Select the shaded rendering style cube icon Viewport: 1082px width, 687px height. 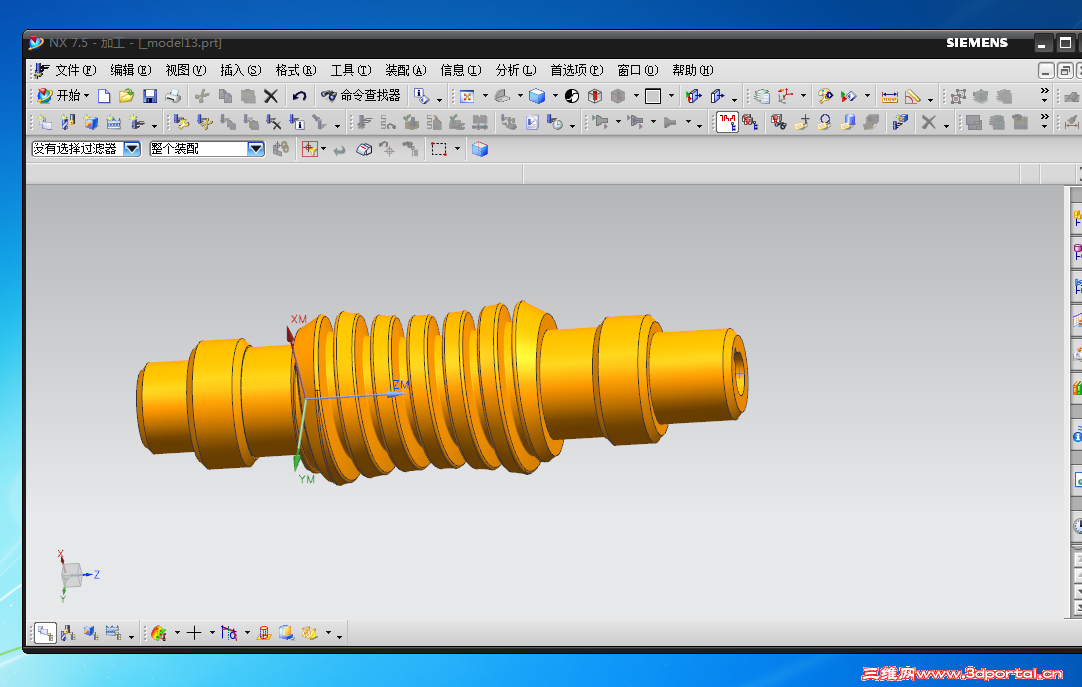click(x=537, y=96)
